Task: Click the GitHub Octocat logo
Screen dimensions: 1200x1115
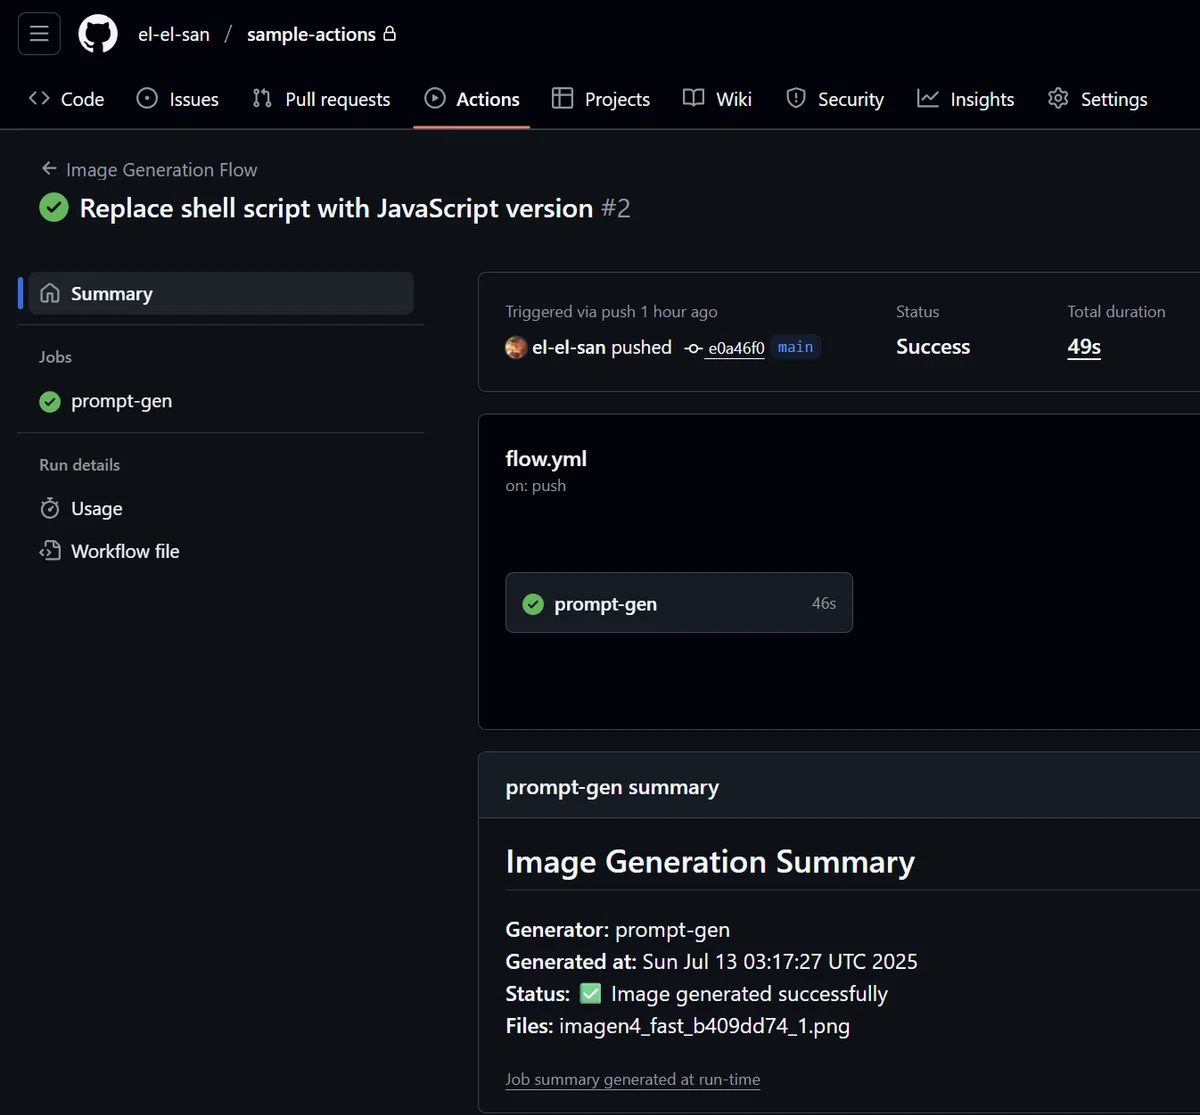Action: coord(98,34)
